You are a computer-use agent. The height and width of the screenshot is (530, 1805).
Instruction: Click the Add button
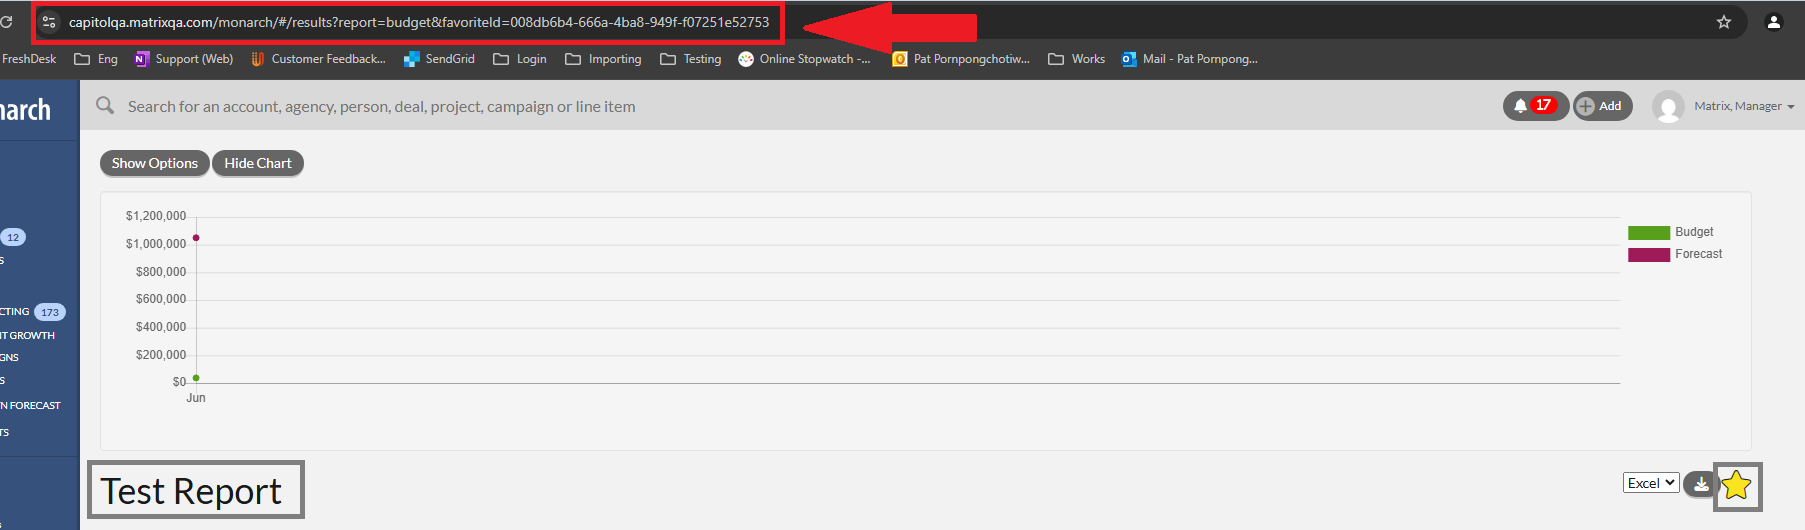1602,106
